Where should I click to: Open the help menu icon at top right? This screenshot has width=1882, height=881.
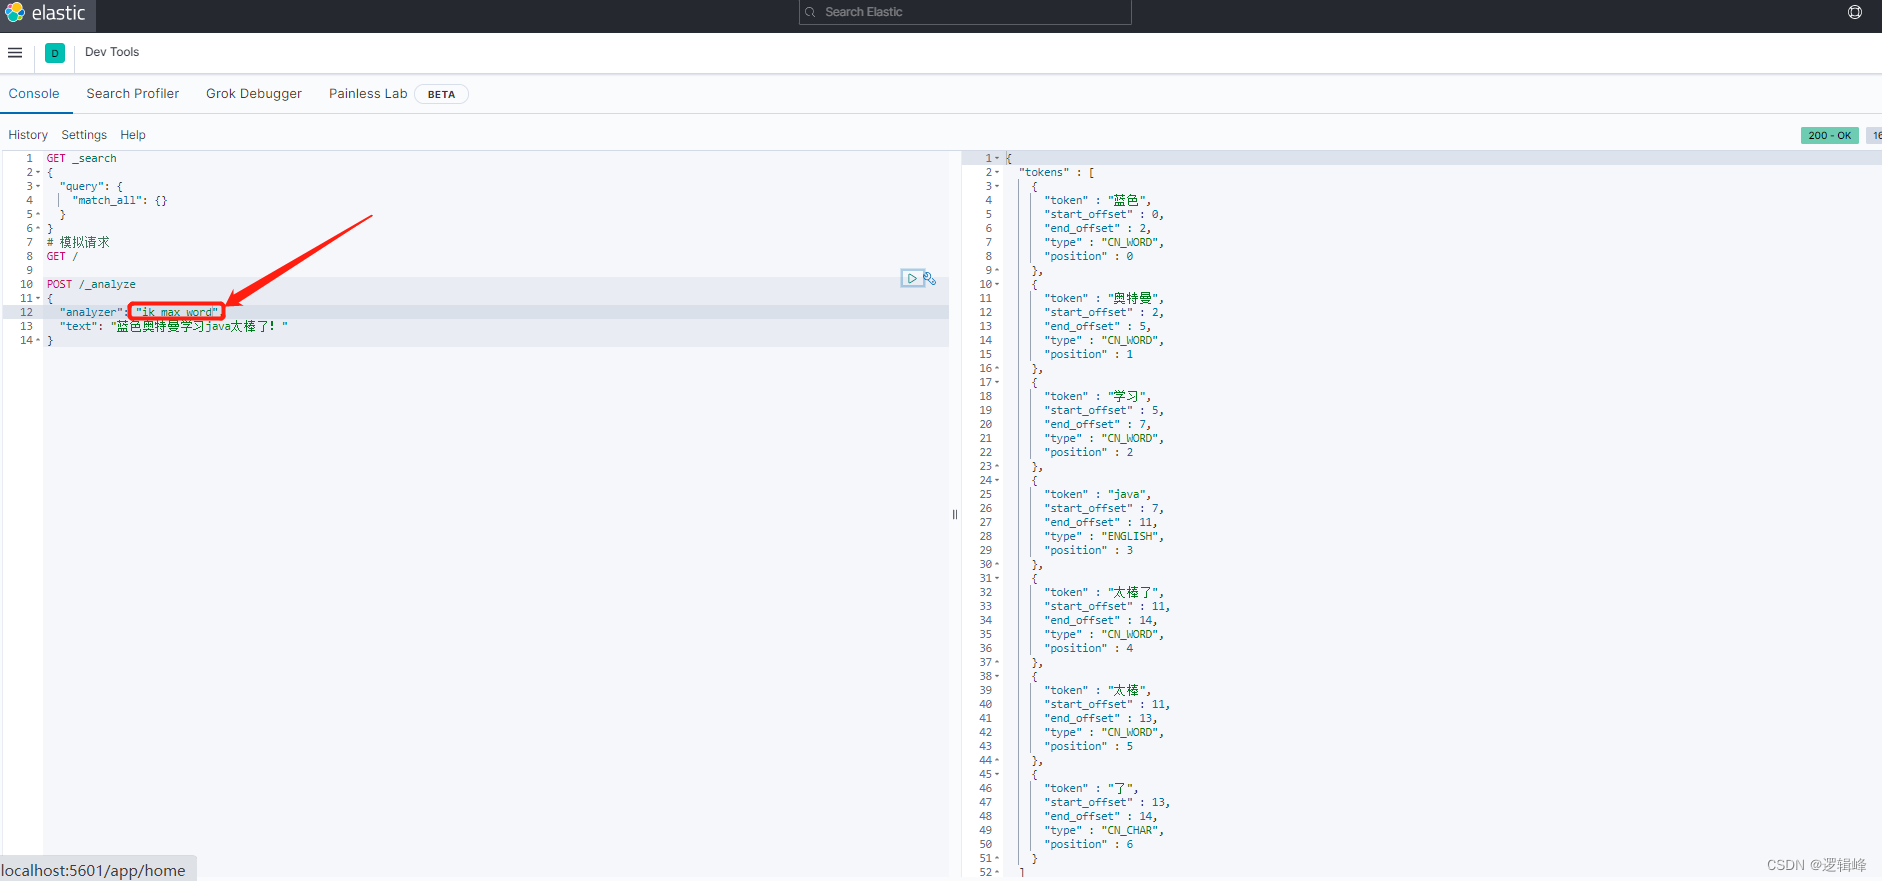(1855, 12)
